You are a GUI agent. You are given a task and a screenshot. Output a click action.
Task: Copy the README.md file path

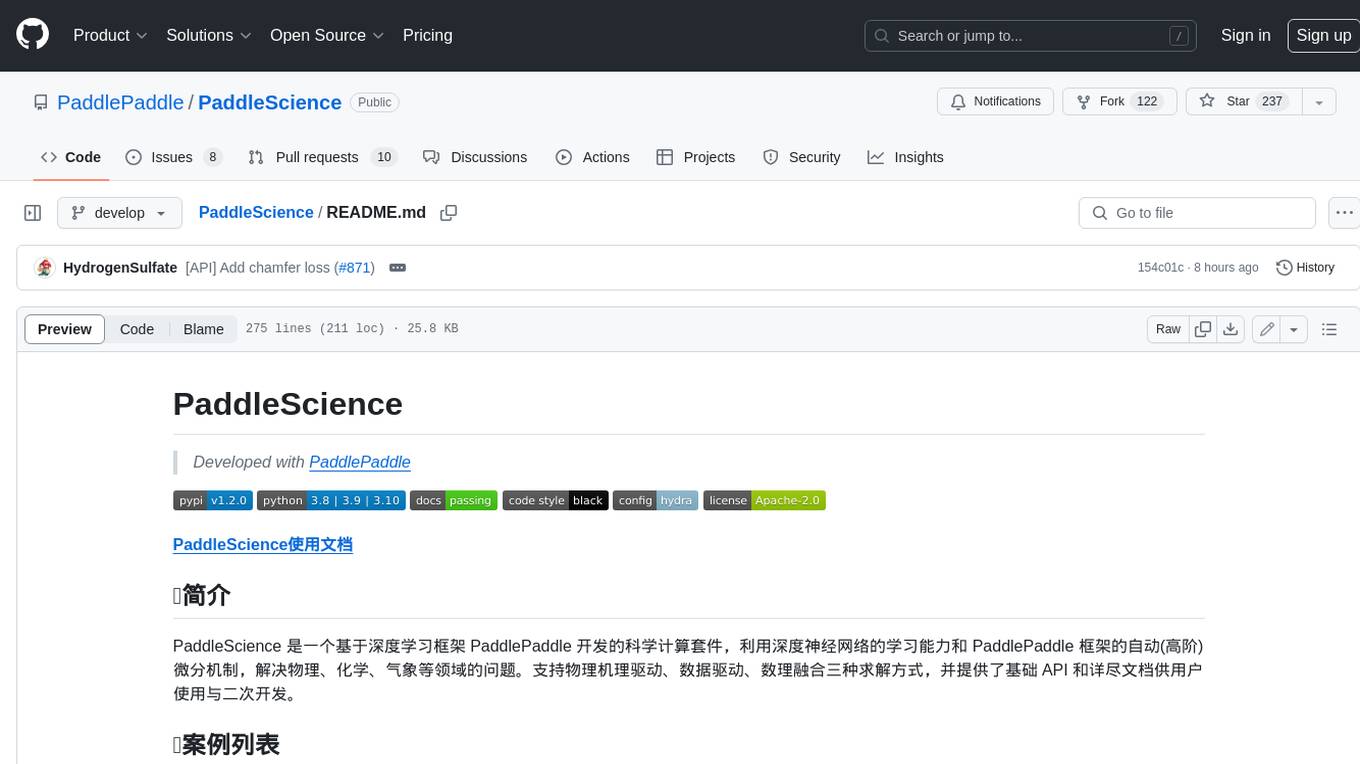coord(449,213)
